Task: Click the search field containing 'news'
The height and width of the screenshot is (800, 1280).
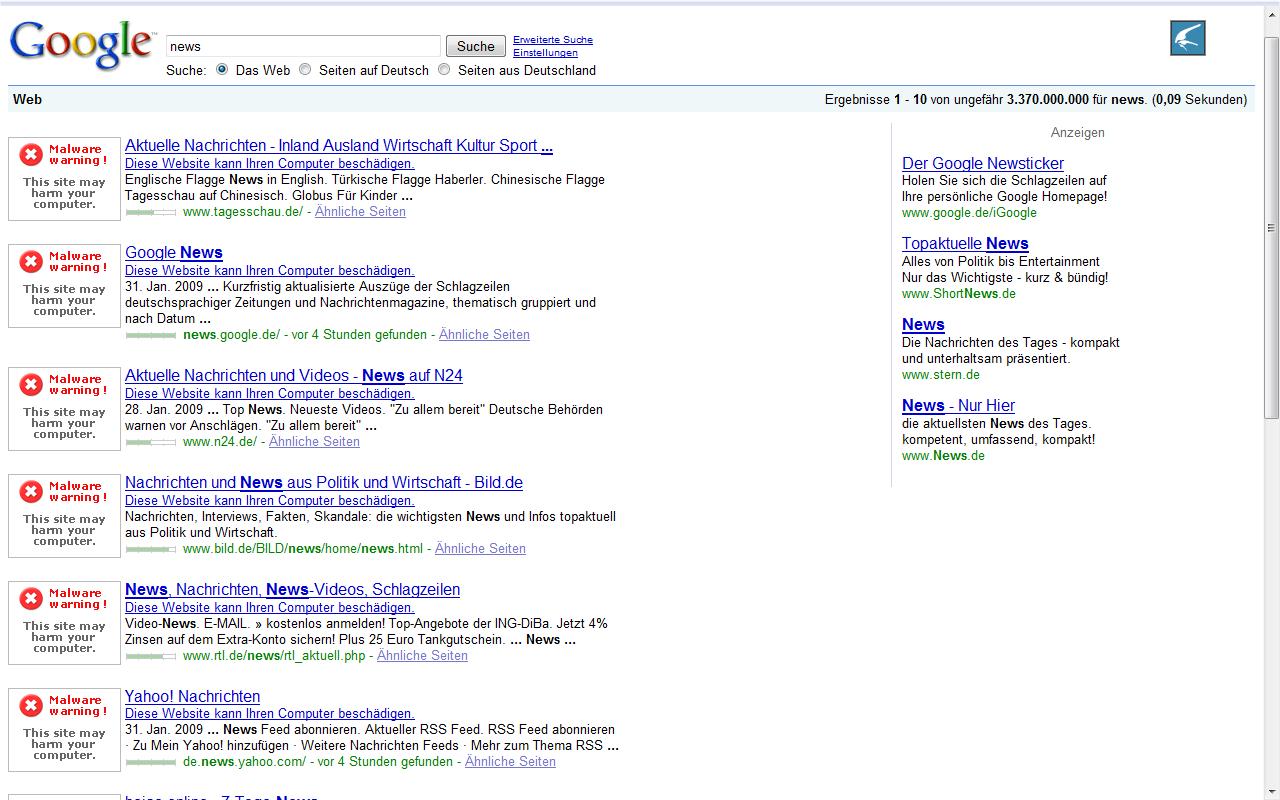Action: point(303,46)
